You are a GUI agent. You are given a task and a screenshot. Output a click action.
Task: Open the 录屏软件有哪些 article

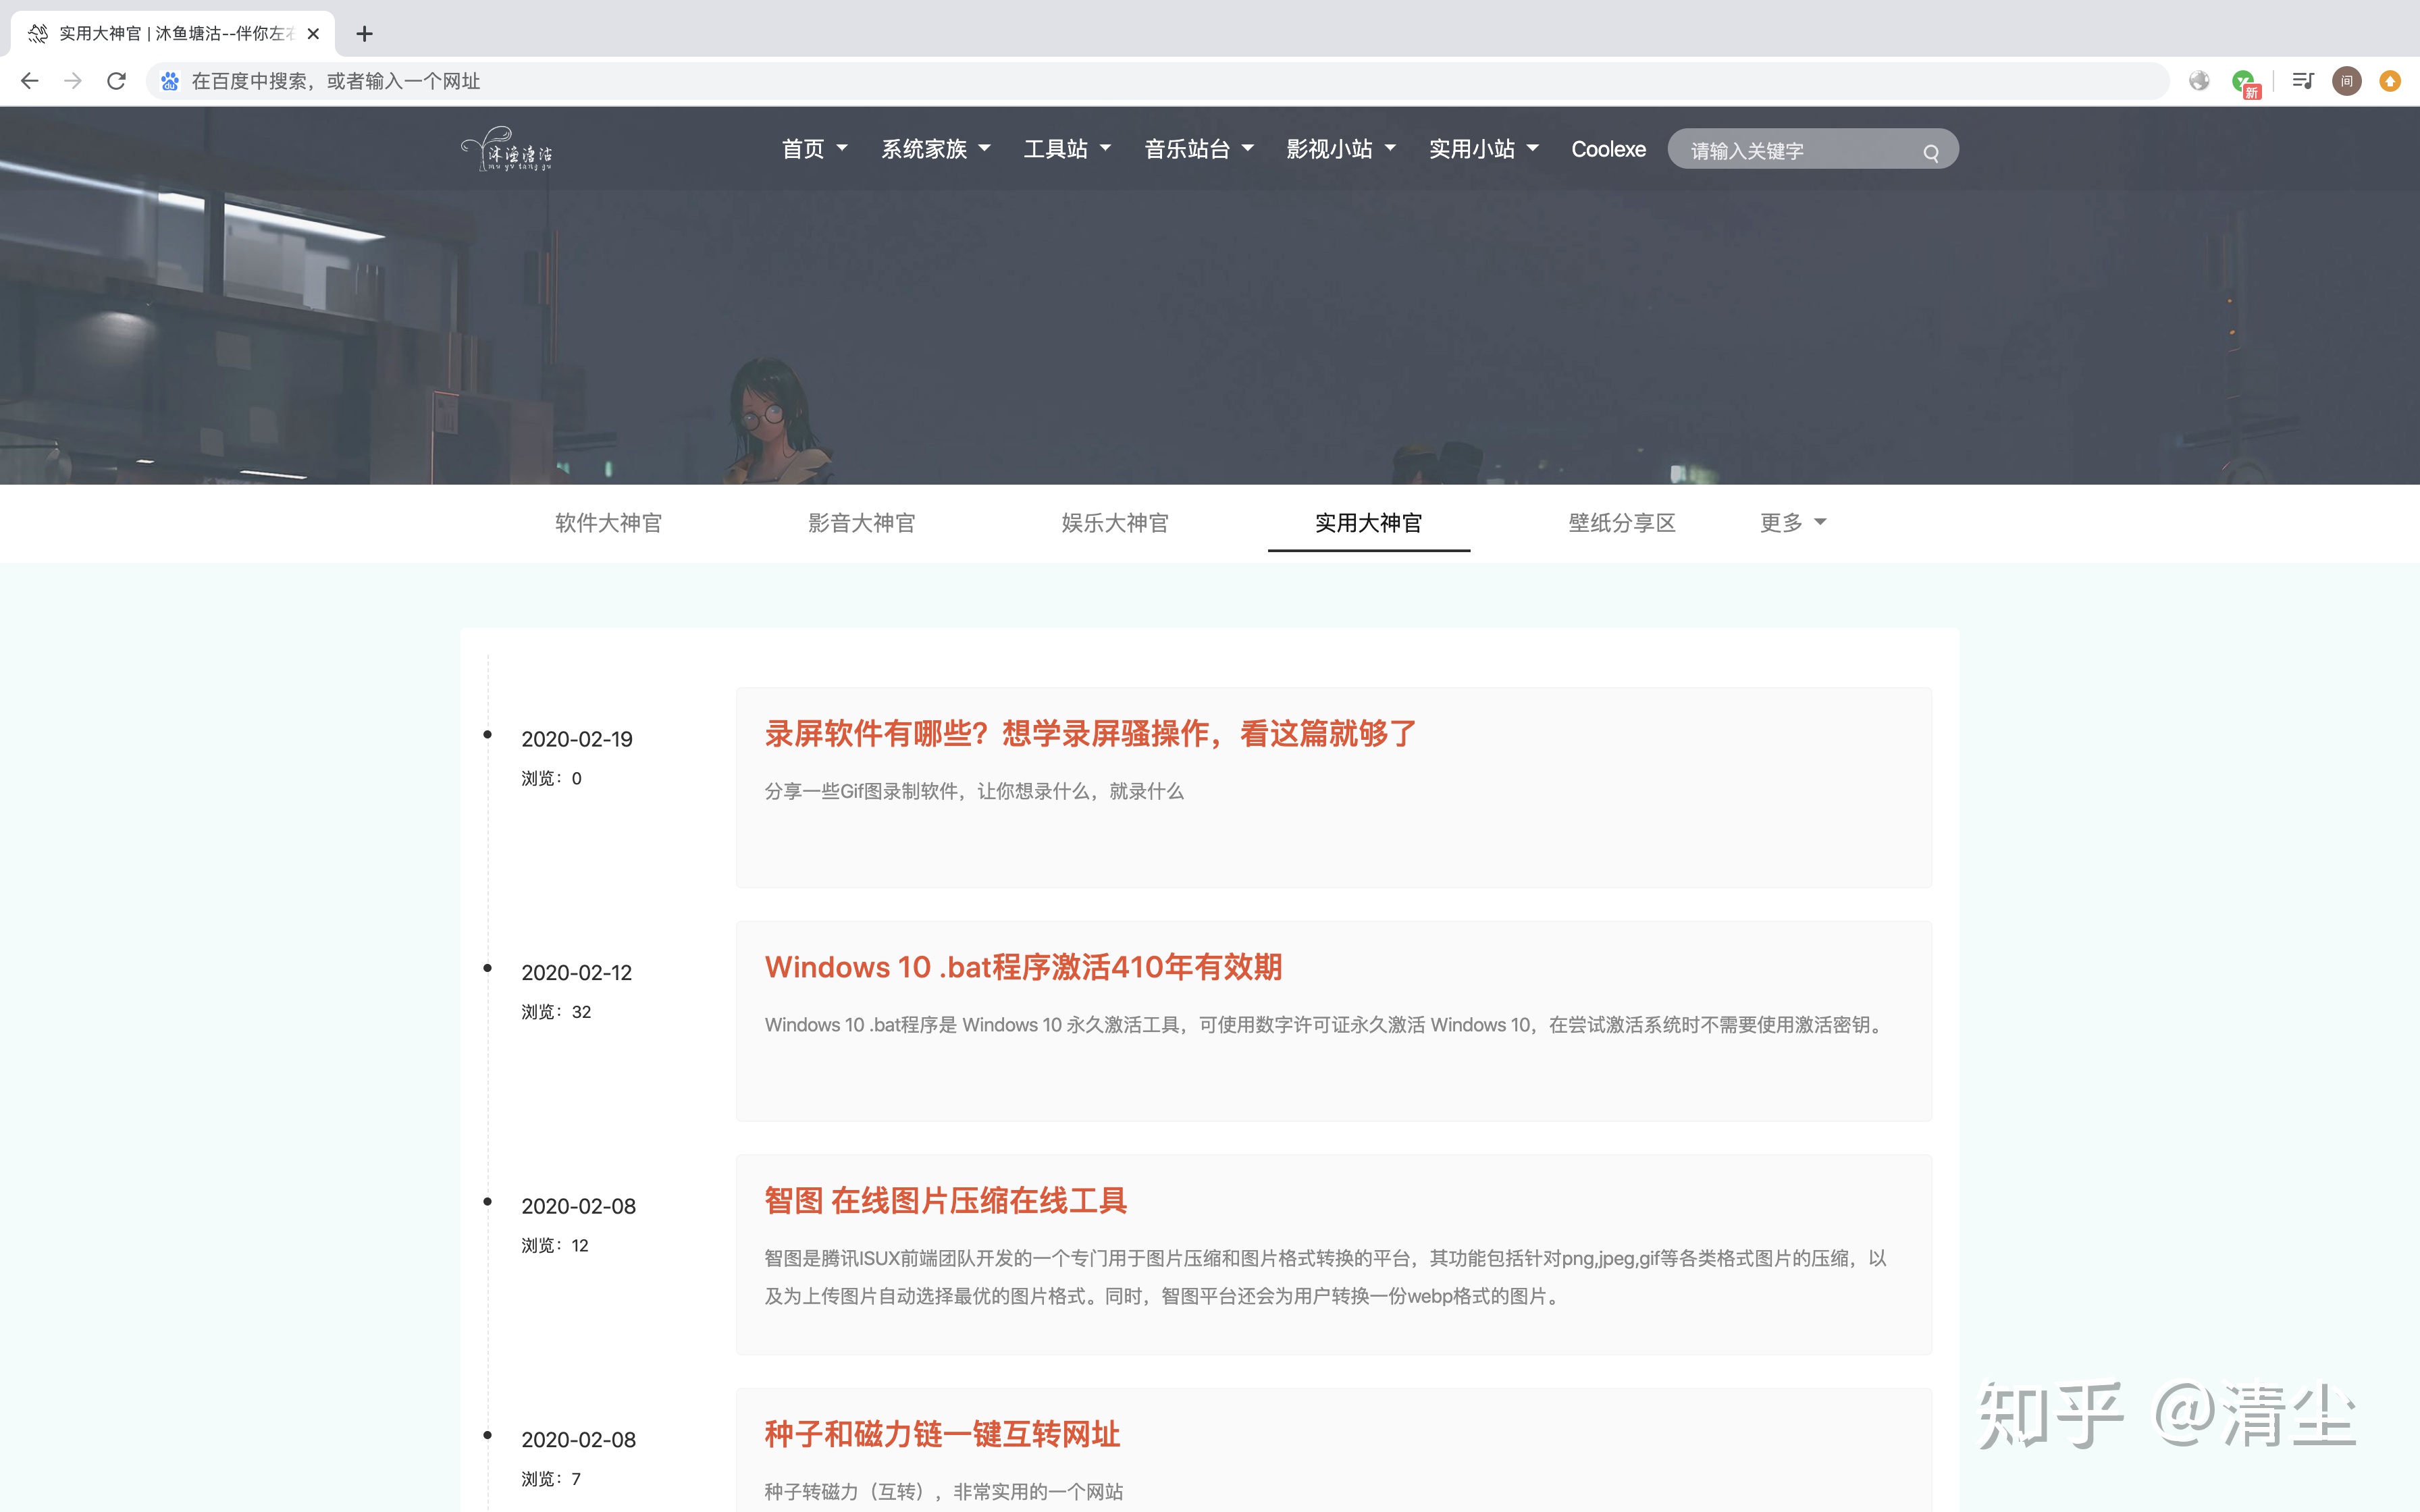pos(1090,733)
